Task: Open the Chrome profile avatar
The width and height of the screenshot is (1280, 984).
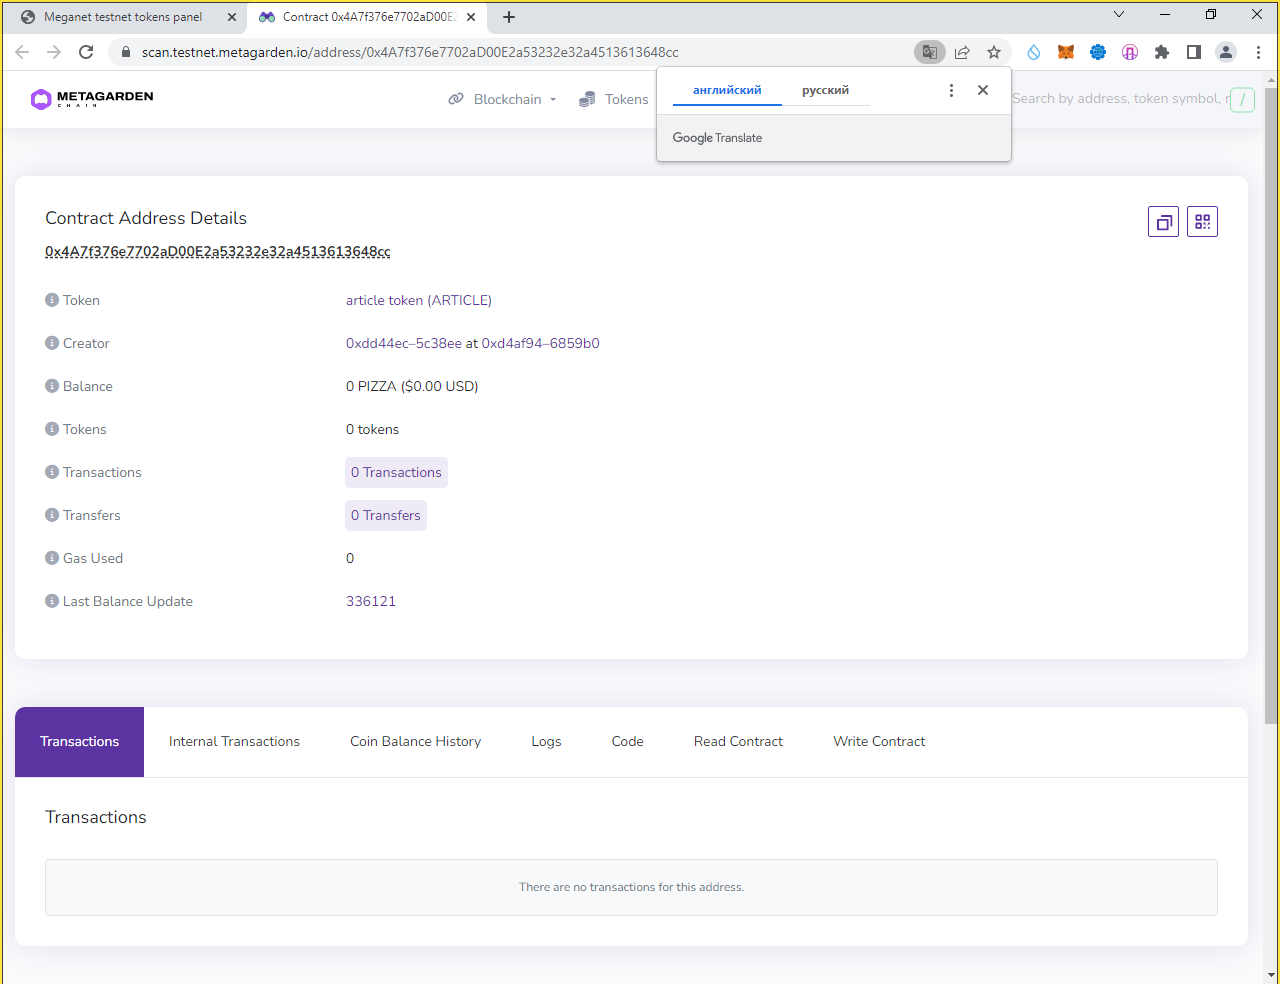Action: click(x=1226, y=52)
